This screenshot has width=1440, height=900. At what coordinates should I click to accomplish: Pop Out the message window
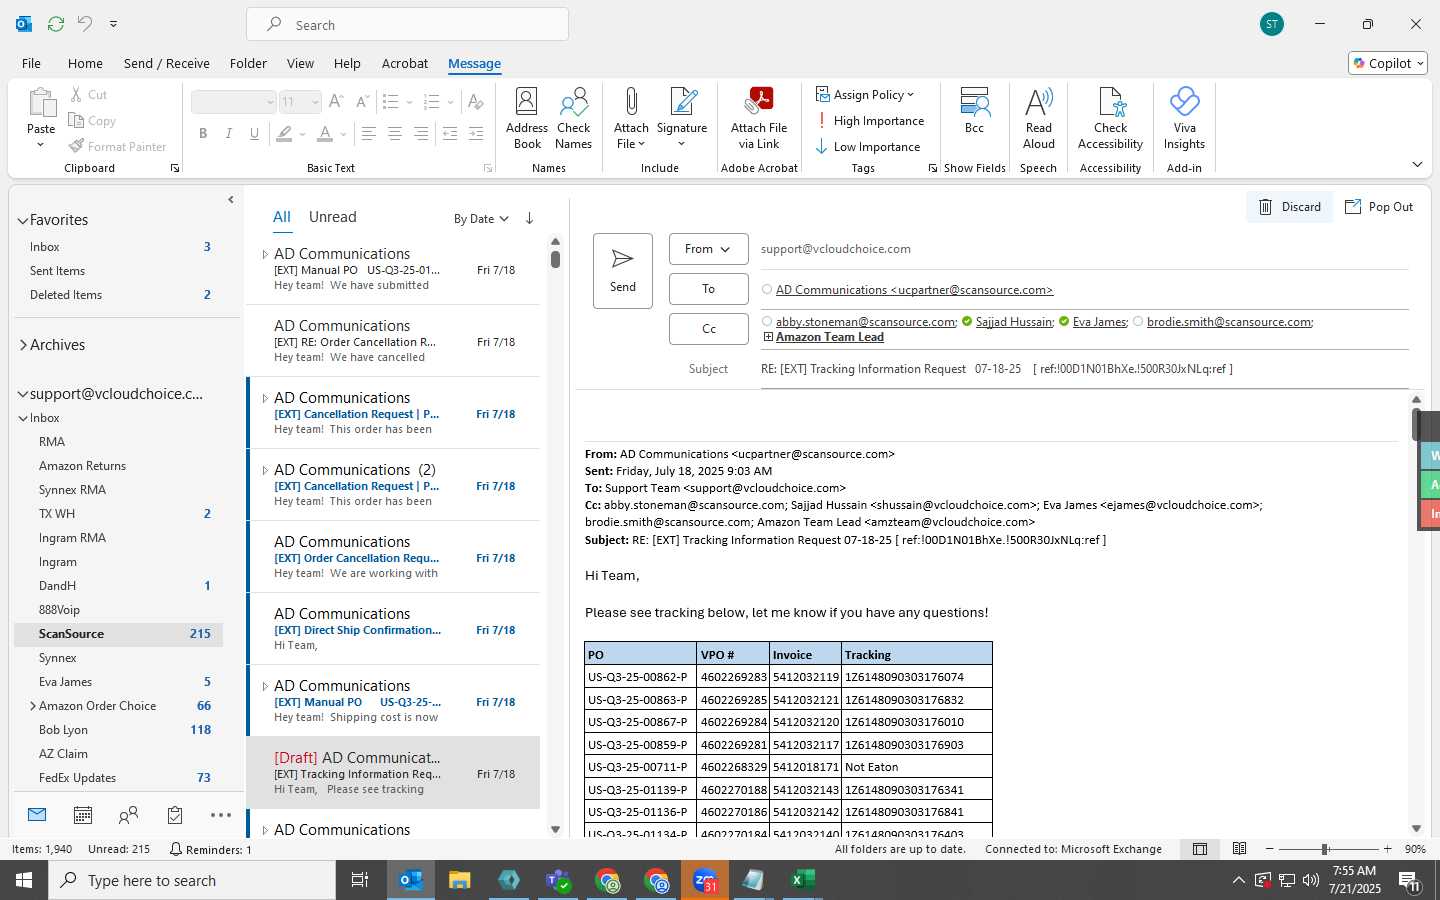[1379, 207]
